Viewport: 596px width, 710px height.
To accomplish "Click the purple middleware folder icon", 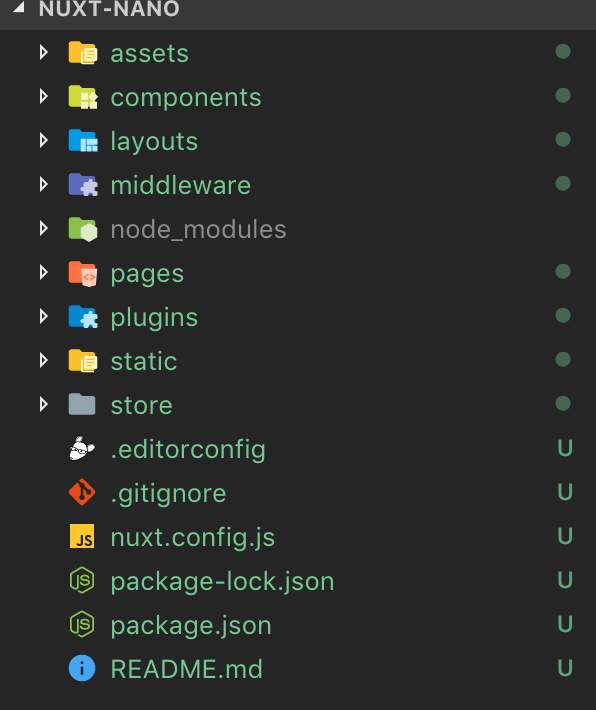I will 83,185.
